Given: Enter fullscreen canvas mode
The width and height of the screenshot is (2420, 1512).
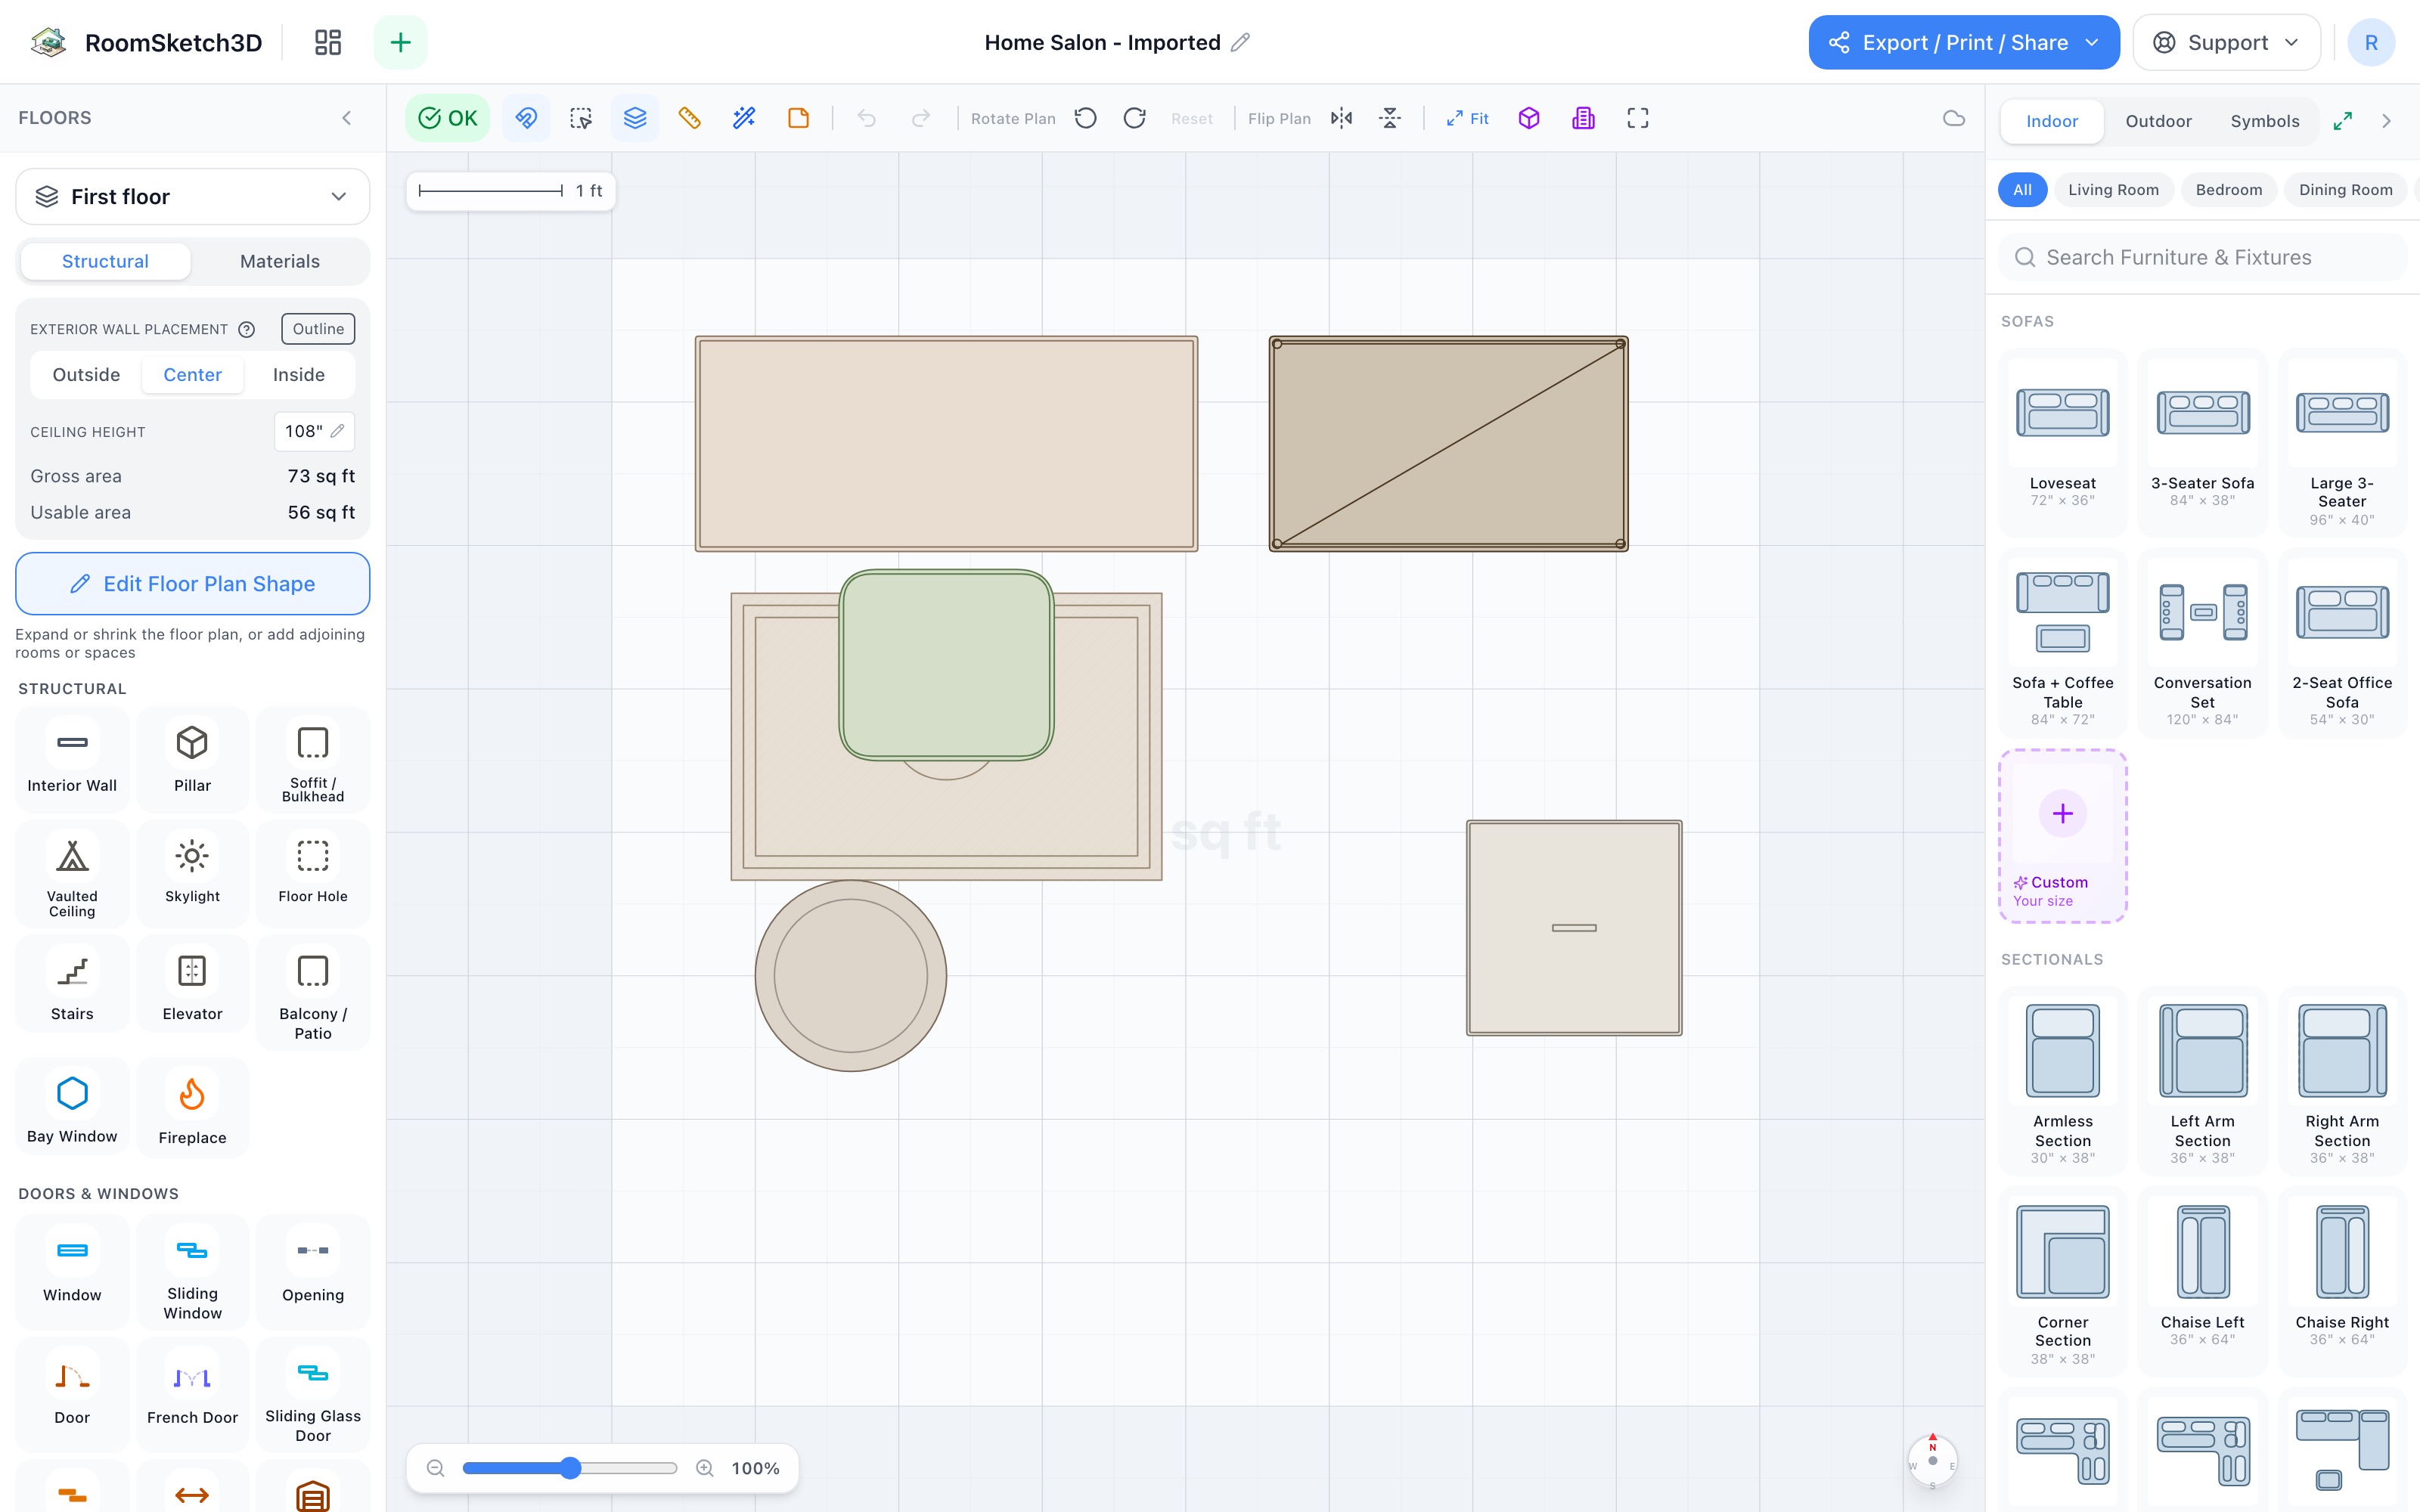Looking at the screenshot, I should pos(1638,118).
